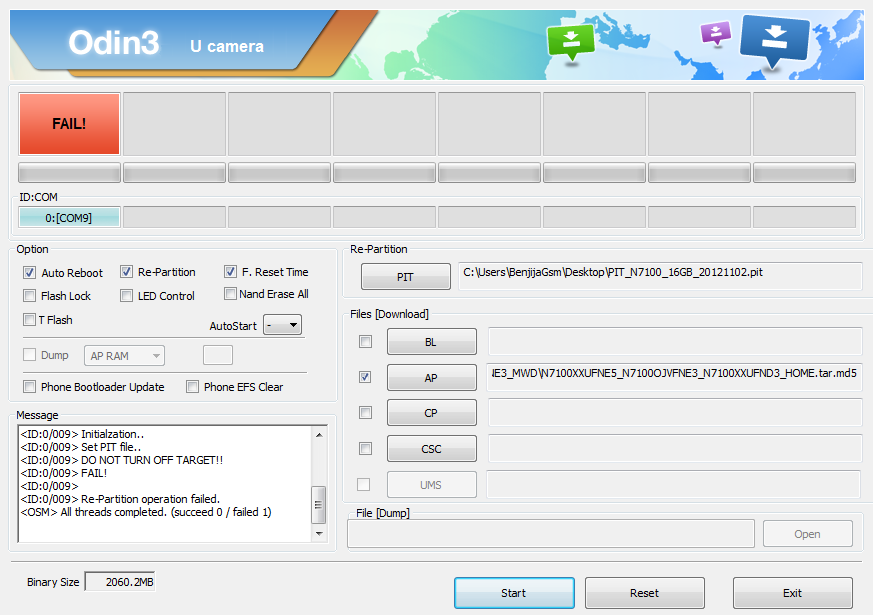Click the PIT button
This screenshot has height=615, width=873.
(x=405, y=277)
